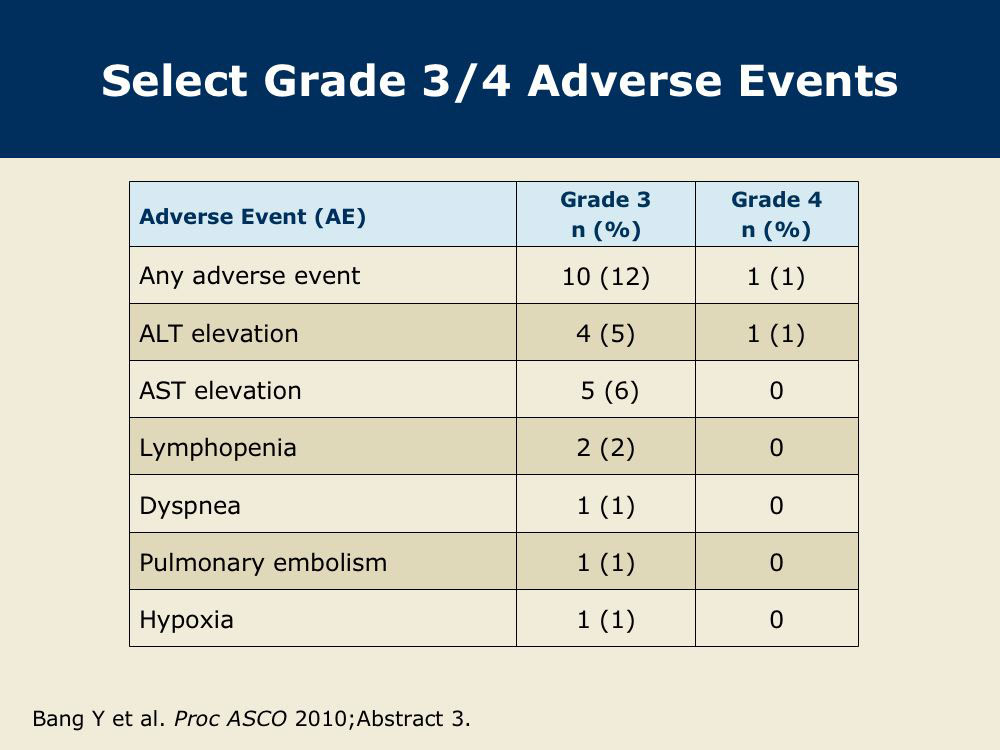1000x750 pixels.
Task: Click the Lymphopenia row label
Action: pos(217,448)
